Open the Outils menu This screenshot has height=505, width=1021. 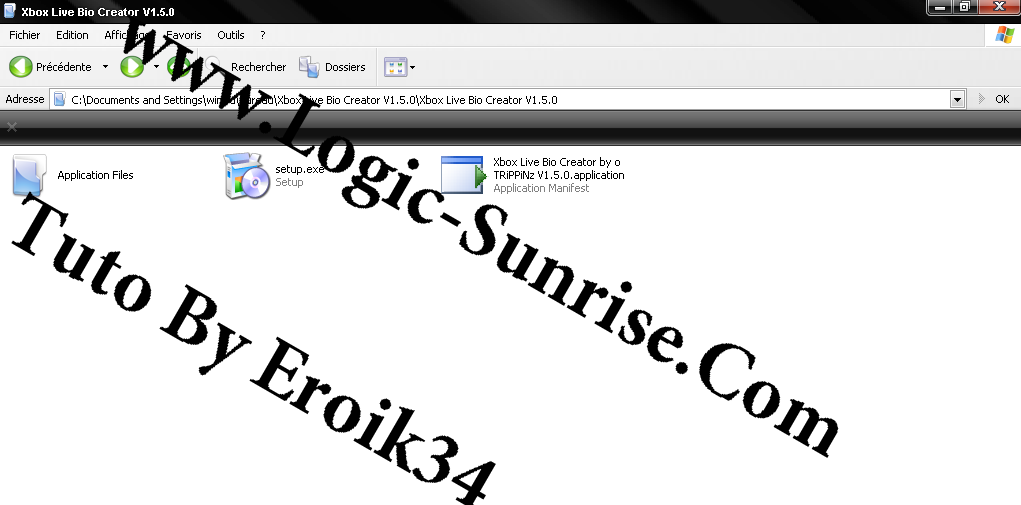231,35
